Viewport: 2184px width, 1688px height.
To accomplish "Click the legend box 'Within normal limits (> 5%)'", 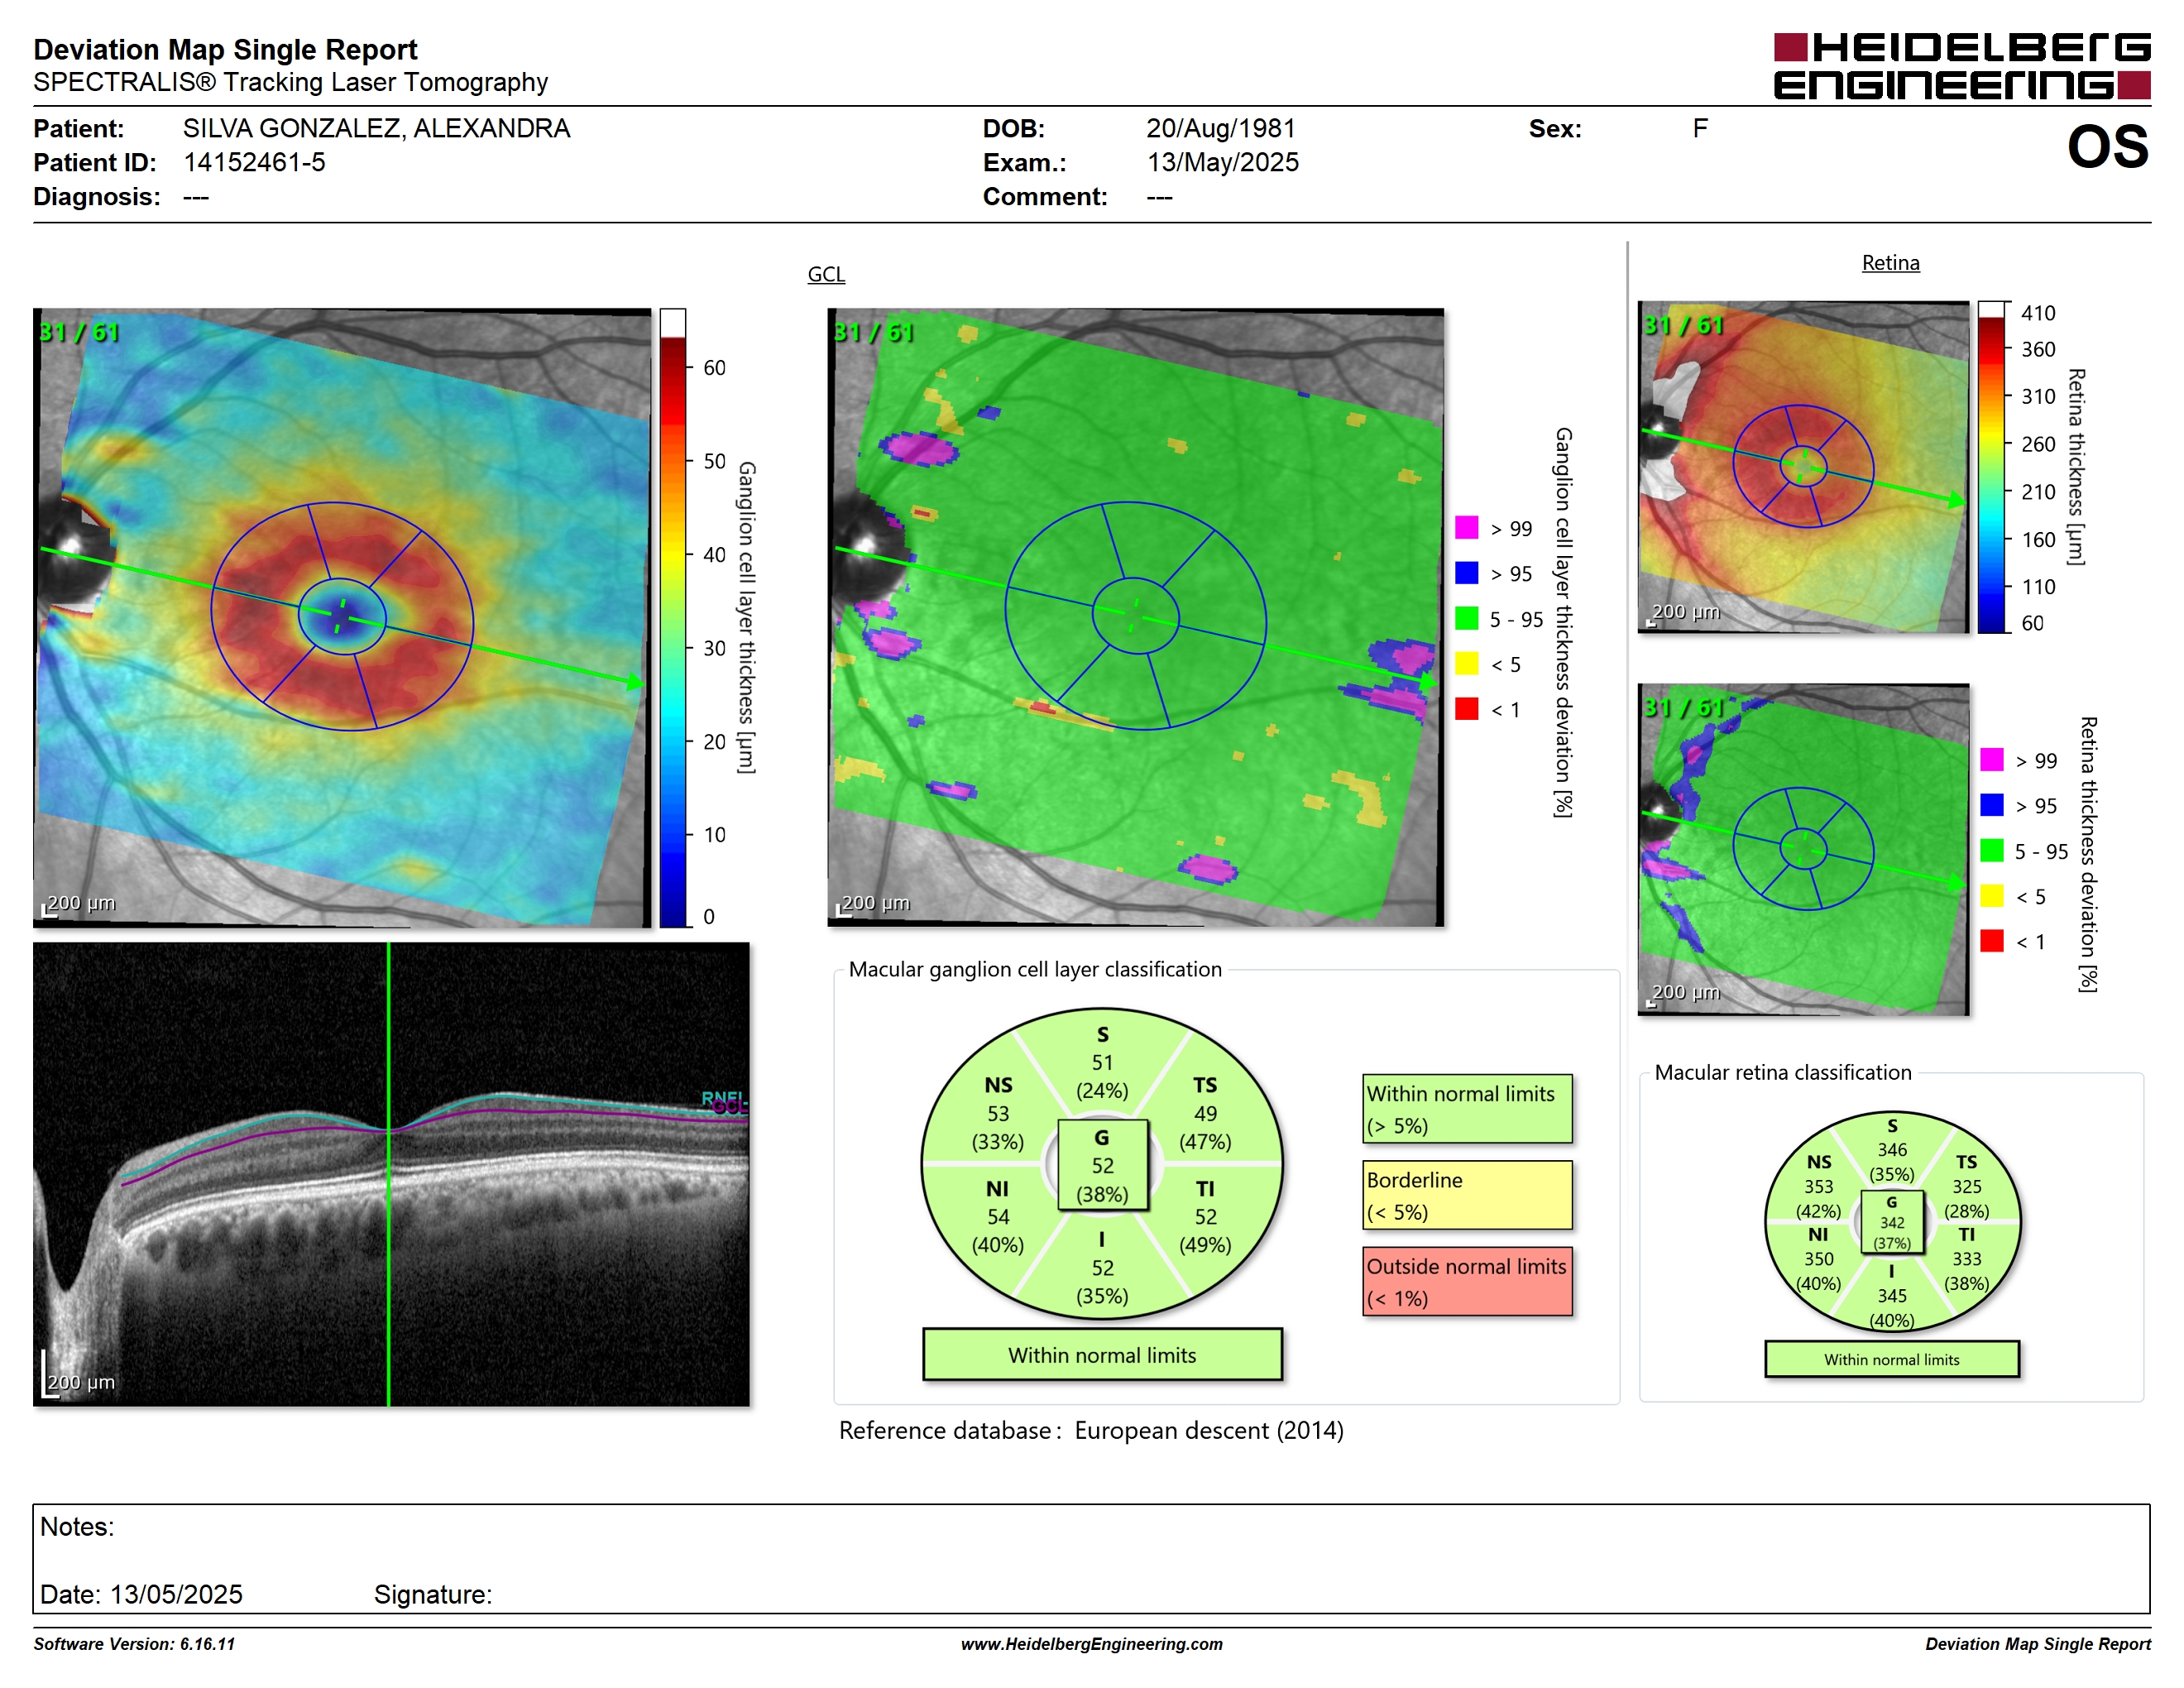I will click(1467, 1109).
